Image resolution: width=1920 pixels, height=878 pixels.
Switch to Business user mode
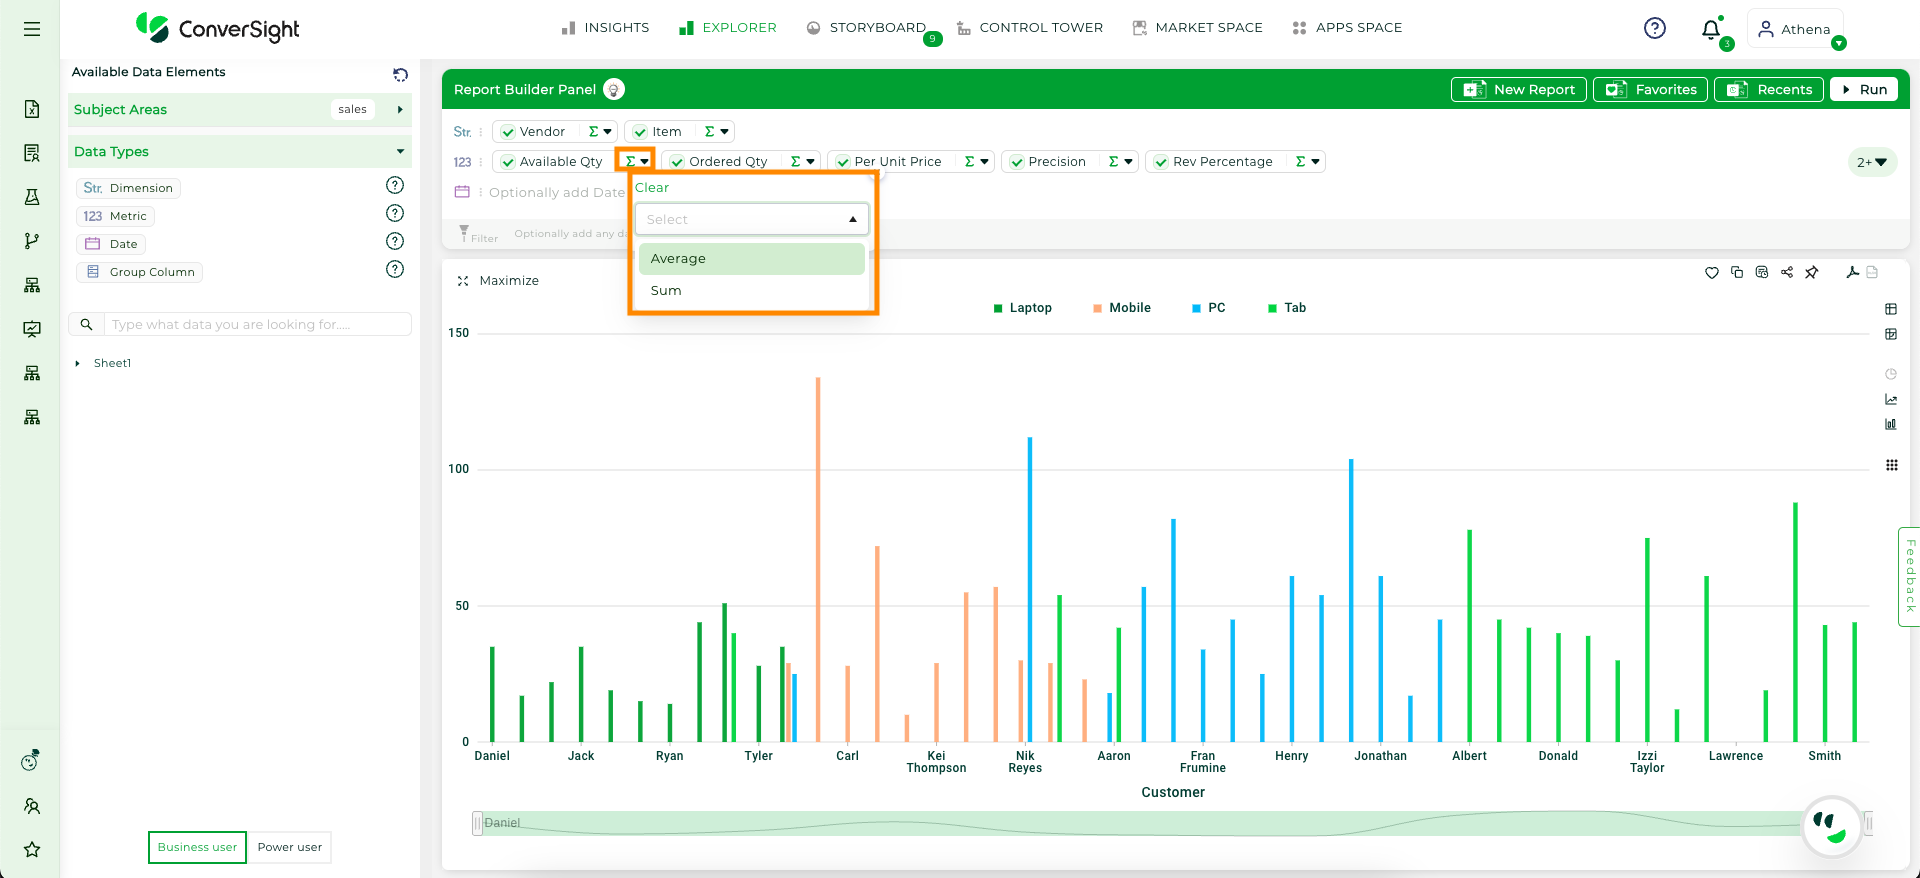click(197, 847)
